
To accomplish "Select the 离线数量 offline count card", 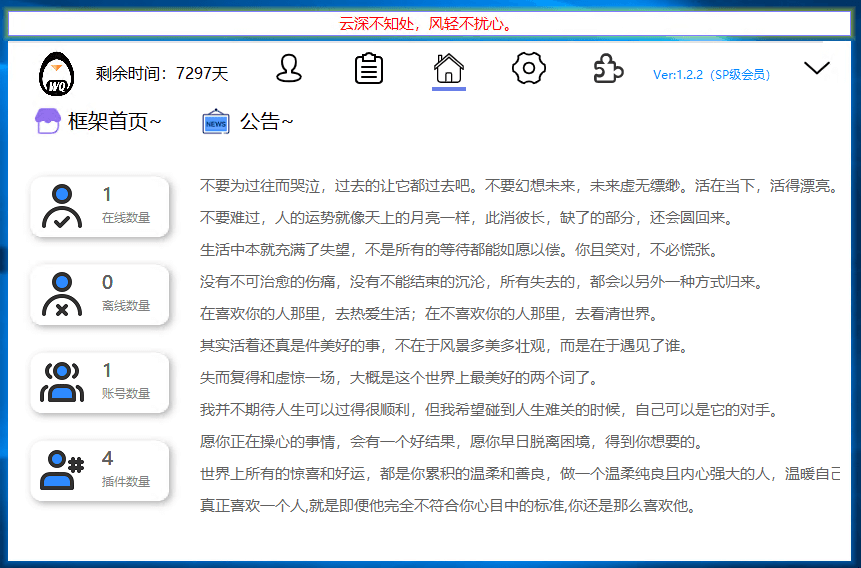I will click(x=100, y=295).
